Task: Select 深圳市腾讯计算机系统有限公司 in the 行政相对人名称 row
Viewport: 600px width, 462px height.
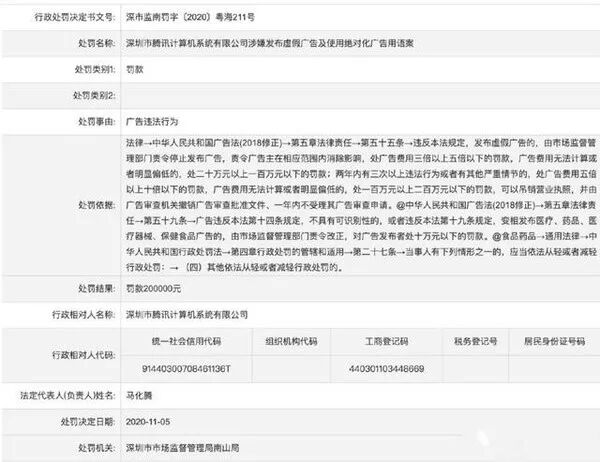Action: pyautogui.click(x=187, y=315)
